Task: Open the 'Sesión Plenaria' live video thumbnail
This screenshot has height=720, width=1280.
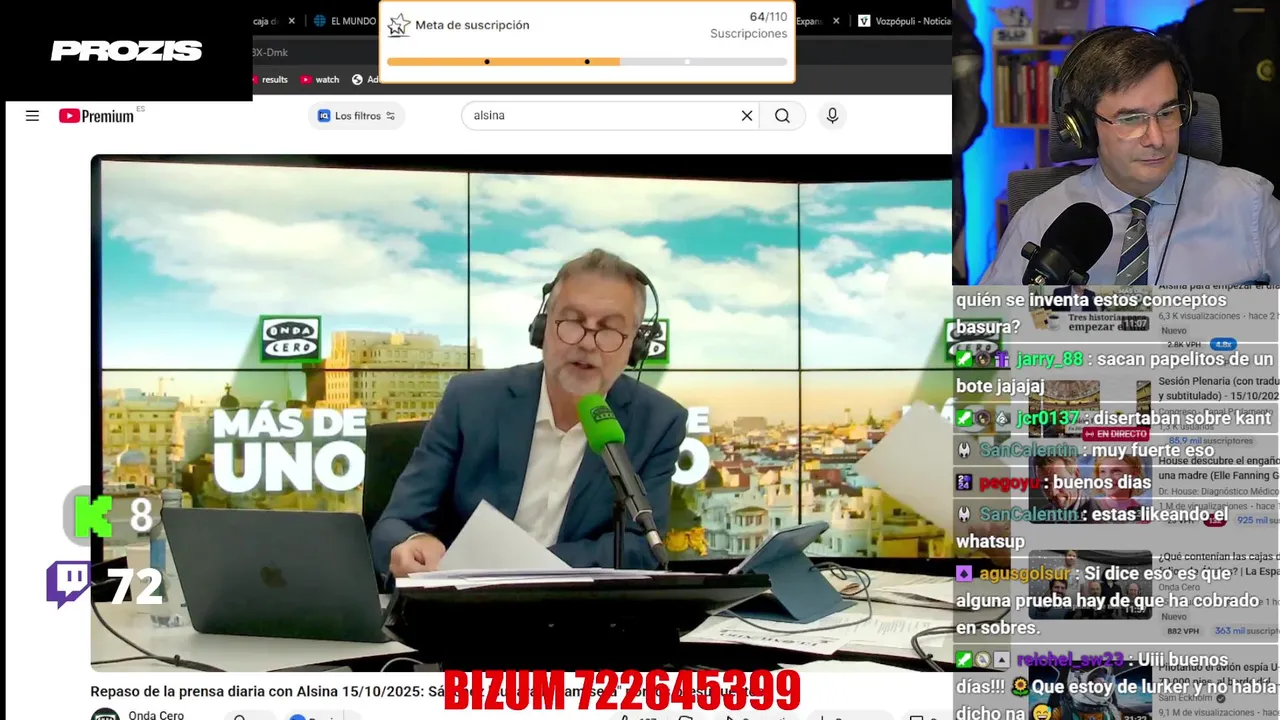Action: coord(1090,408)
